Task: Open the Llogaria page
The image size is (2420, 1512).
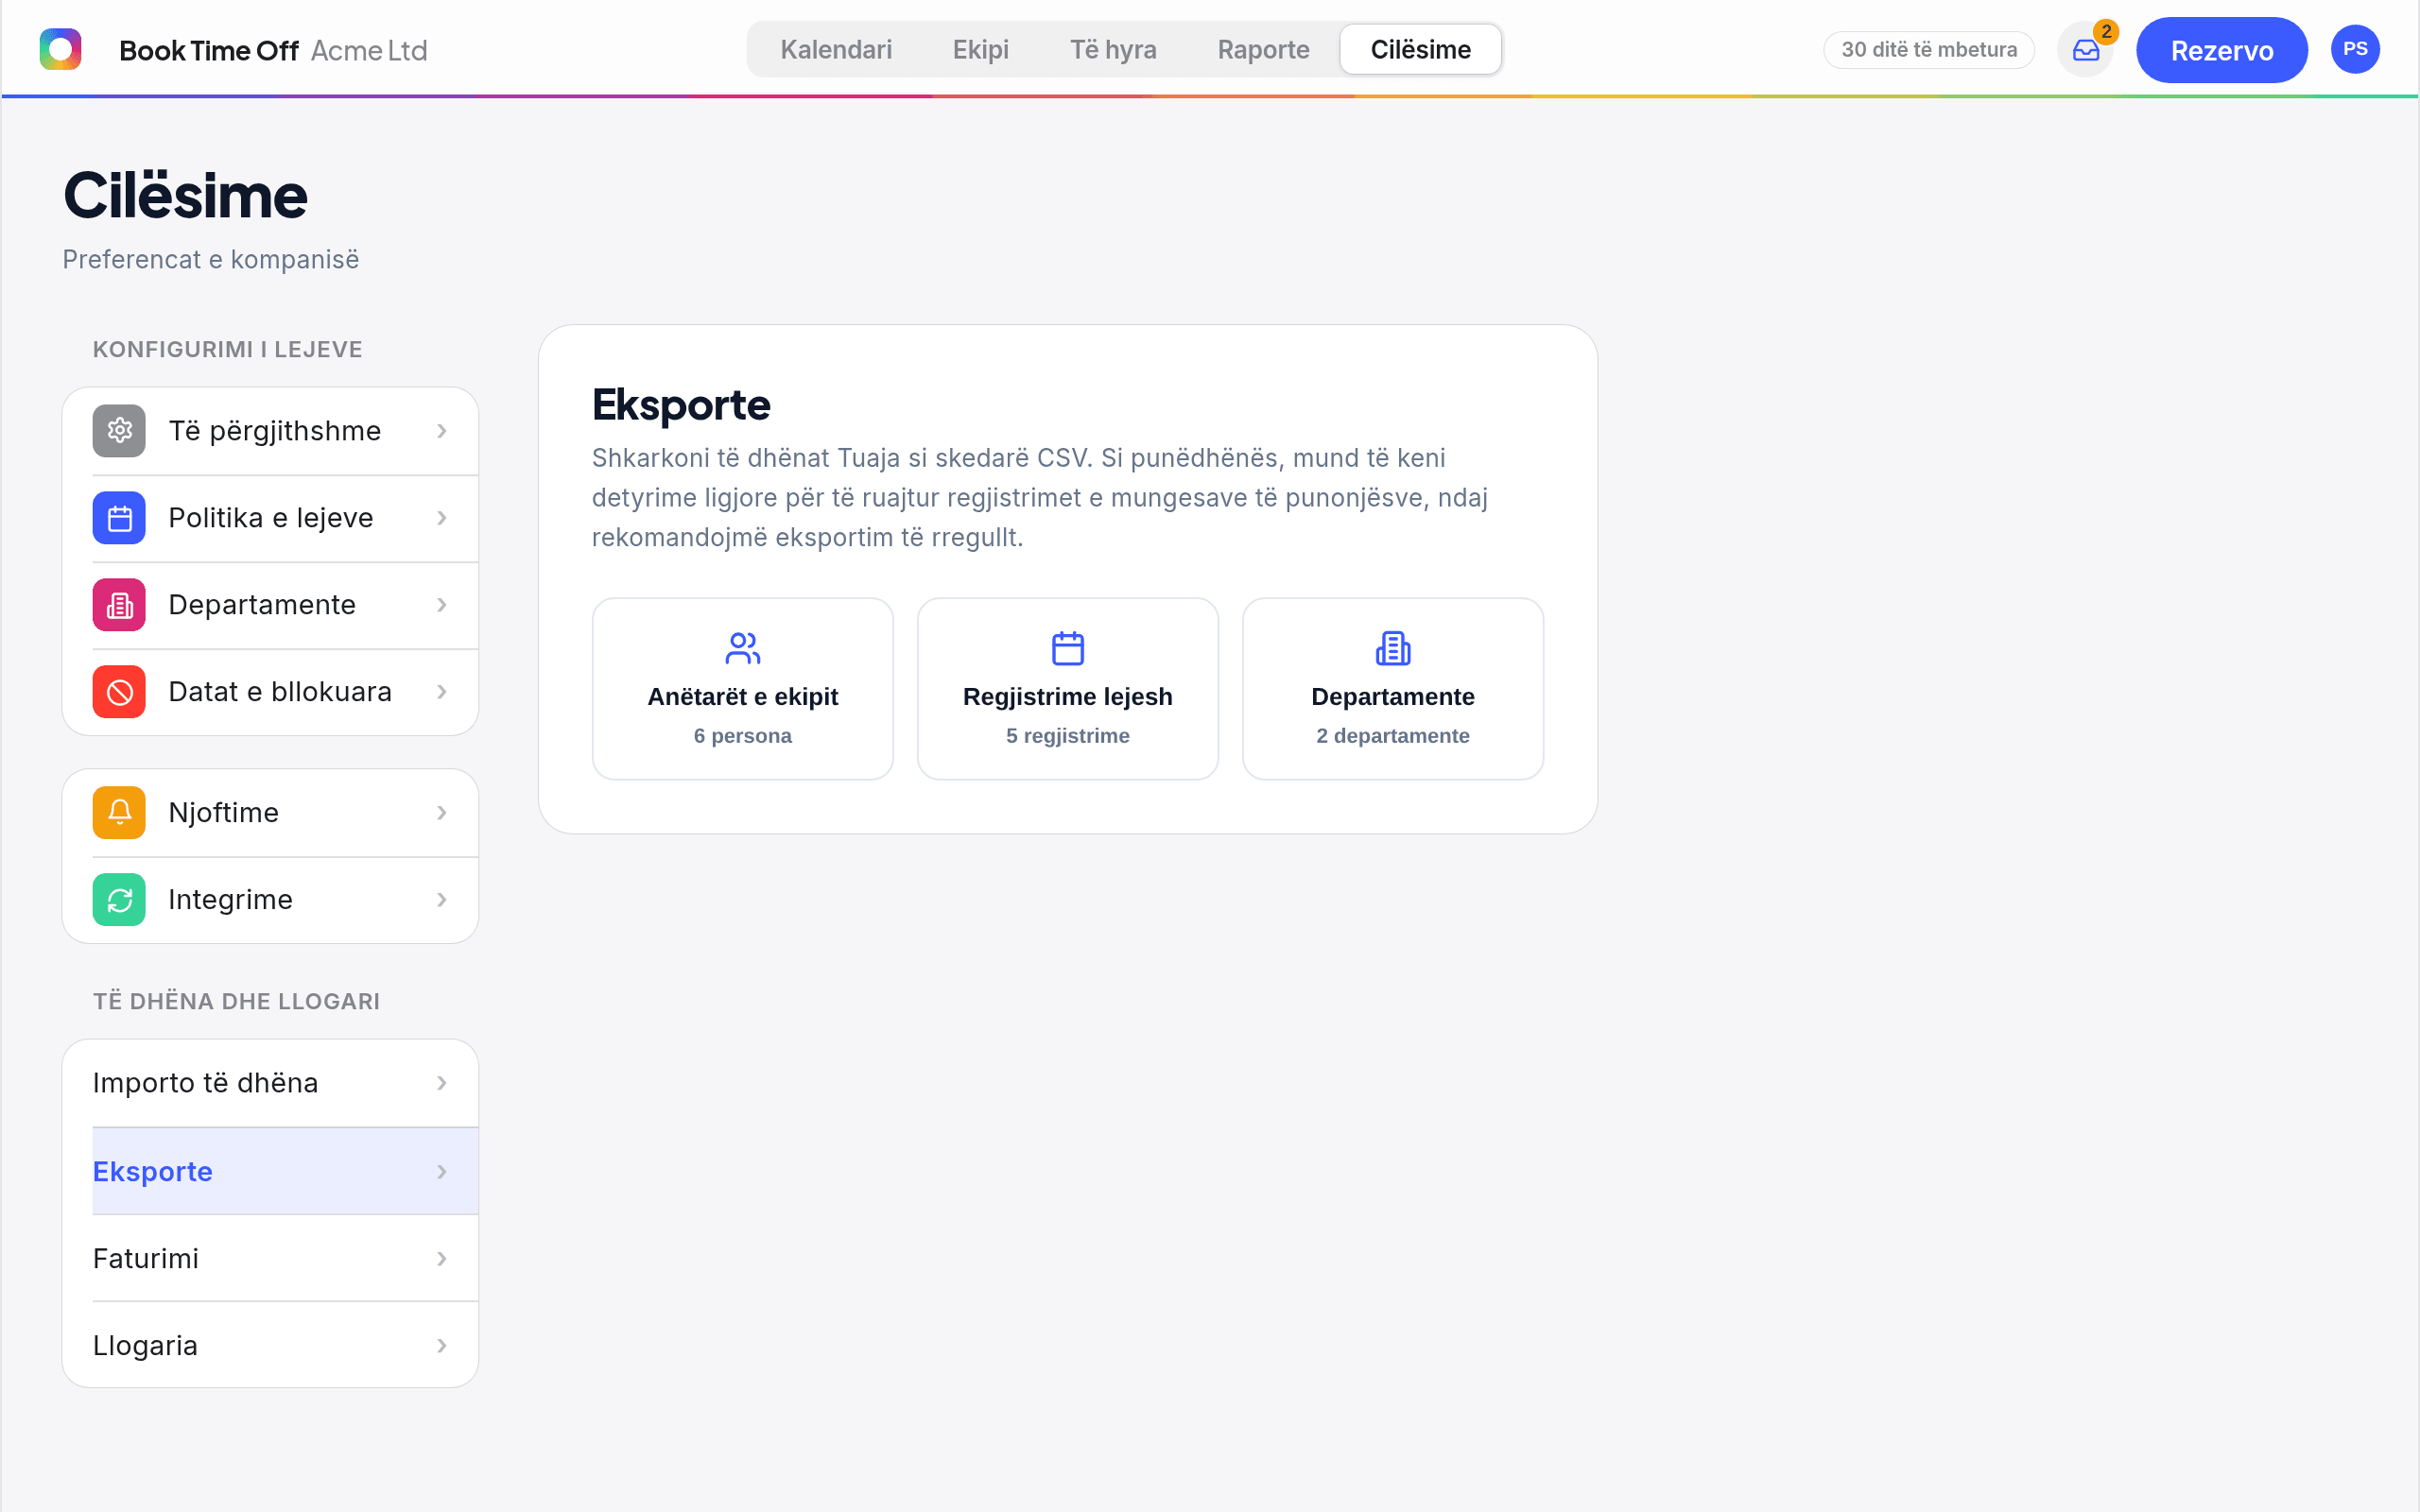Action: click(270, 1346)
